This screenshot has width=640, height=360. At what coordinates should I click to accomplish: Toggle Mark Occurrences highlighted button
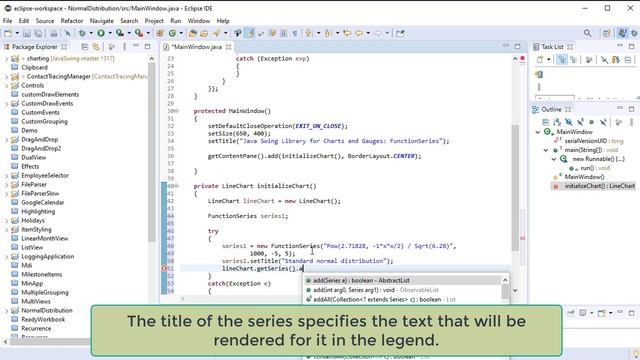249,33
